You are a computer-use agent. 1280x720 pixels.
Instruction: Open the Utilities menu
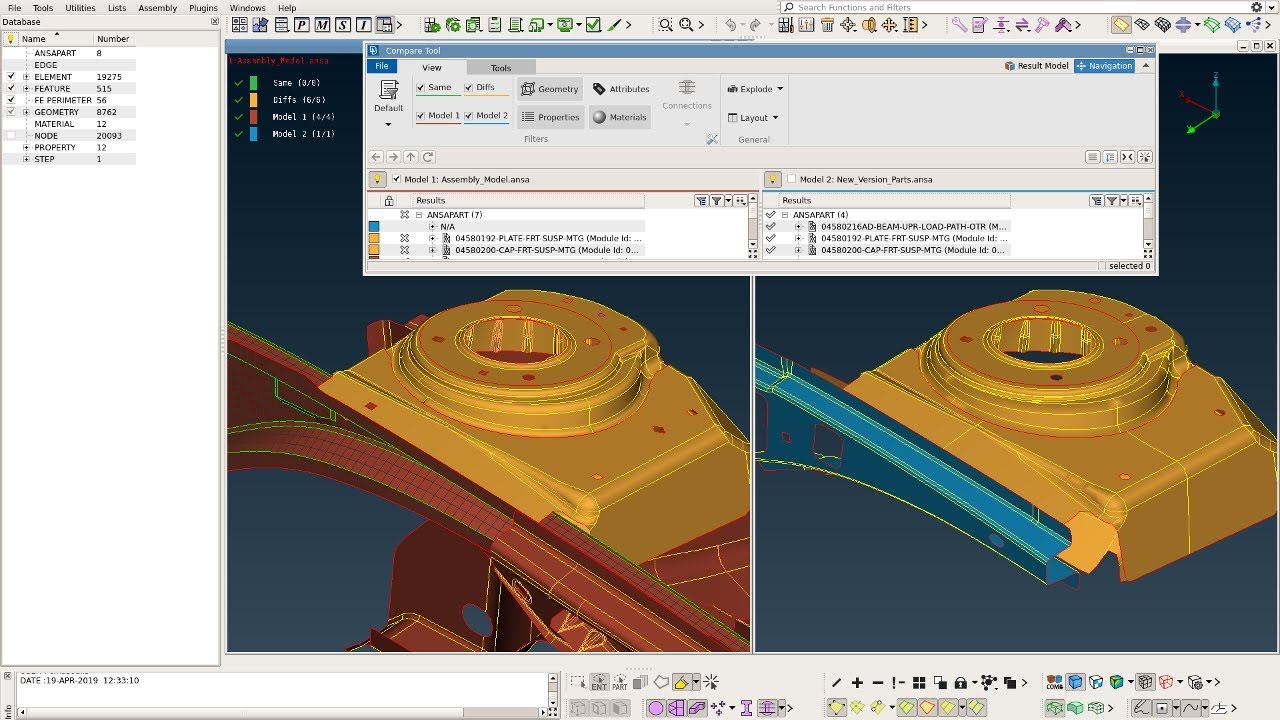[80, 8]
